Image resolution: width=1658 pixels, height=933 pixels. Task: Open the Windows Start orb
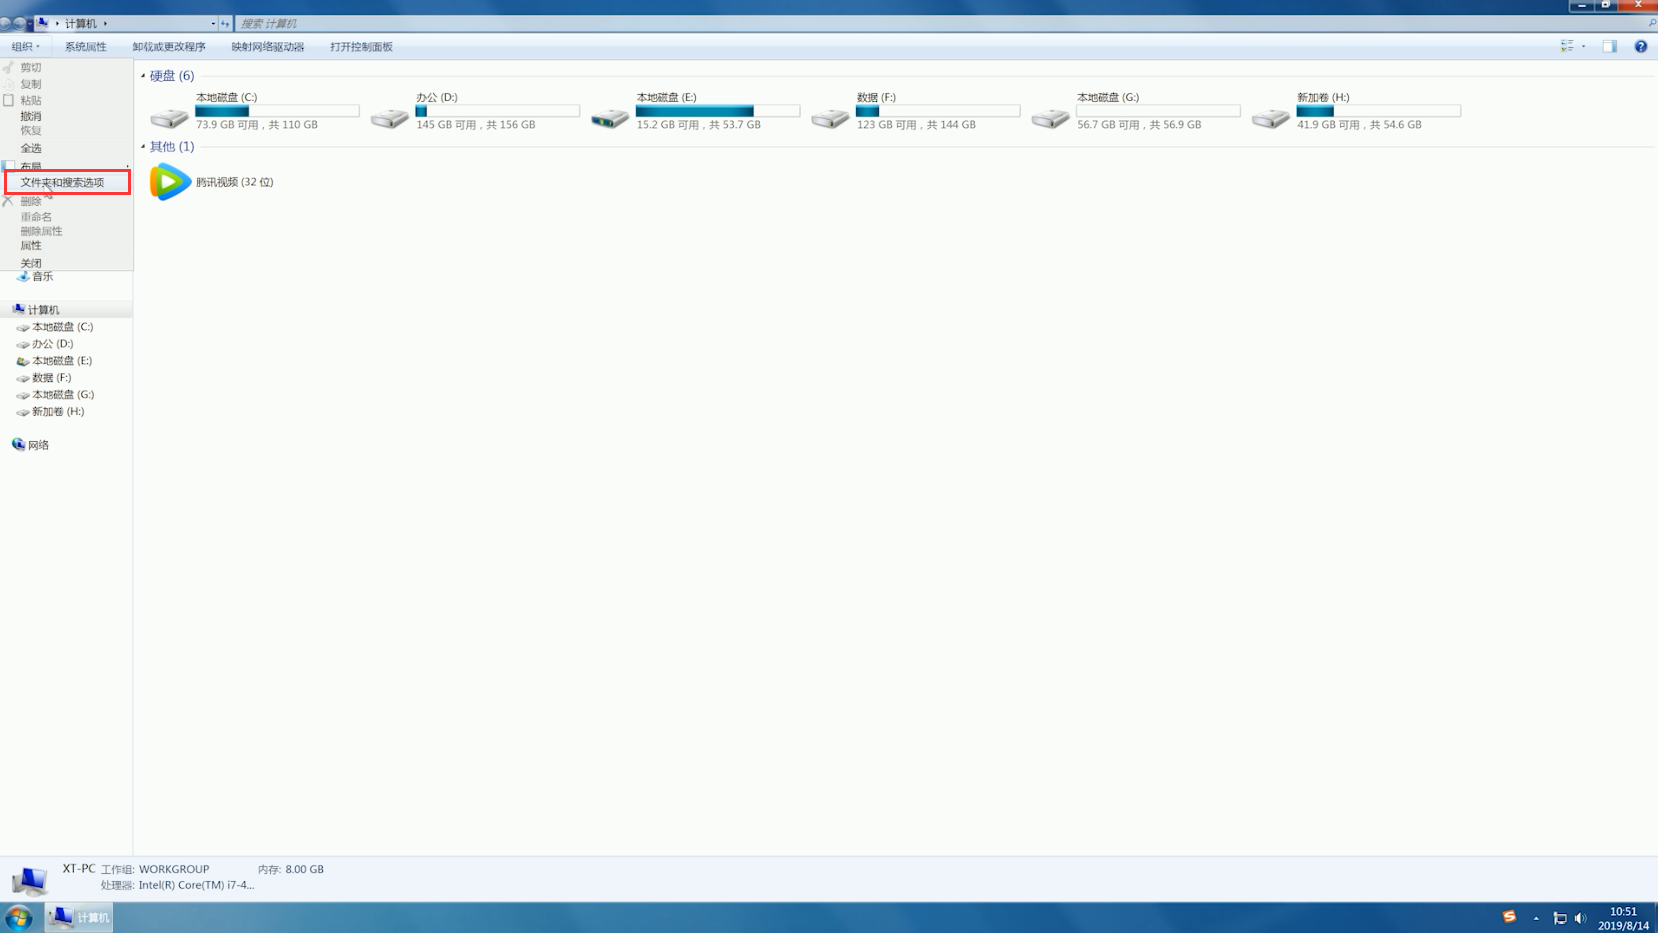click(19, 917)
